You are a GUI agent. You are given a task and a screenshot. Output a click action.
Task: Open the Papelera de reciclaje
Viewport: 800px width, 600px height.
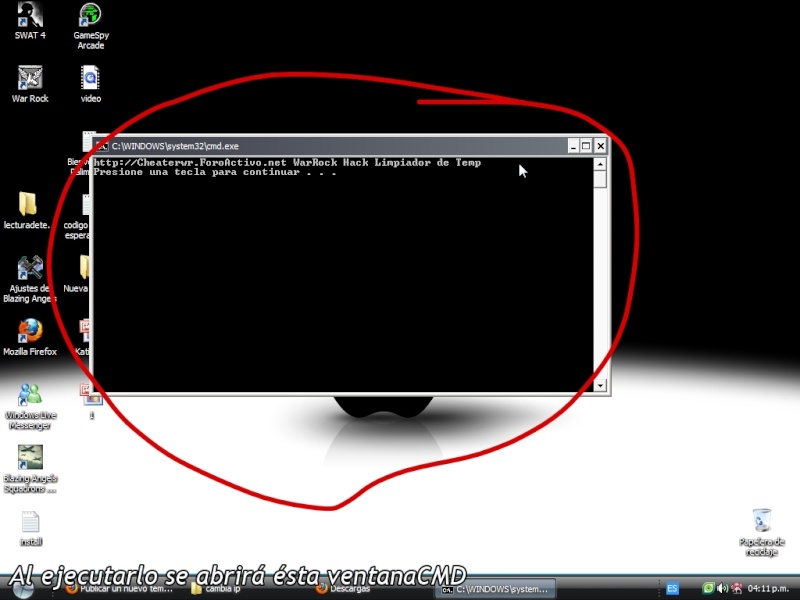[762, 533]
